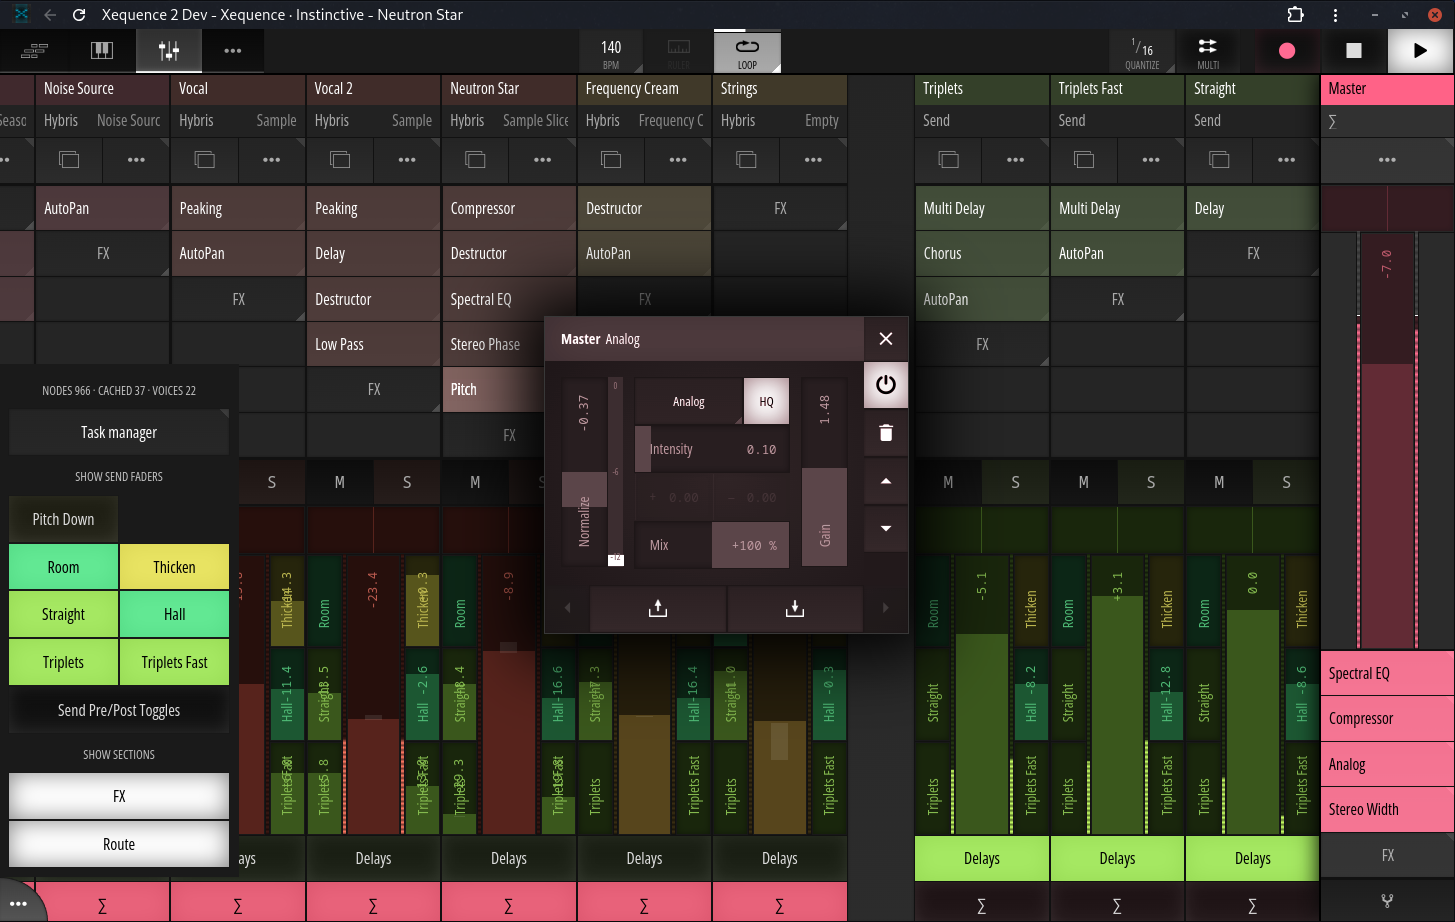Select the mixer view tab
Screen dimensions: 1455x922
(x=169, y=51)
